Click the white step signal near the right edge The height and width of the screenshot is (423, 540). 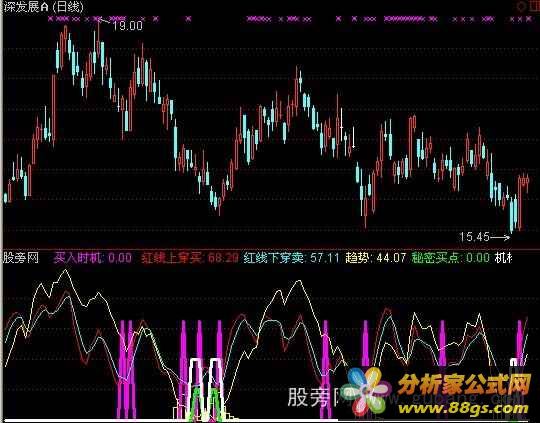tap(514, 362)
